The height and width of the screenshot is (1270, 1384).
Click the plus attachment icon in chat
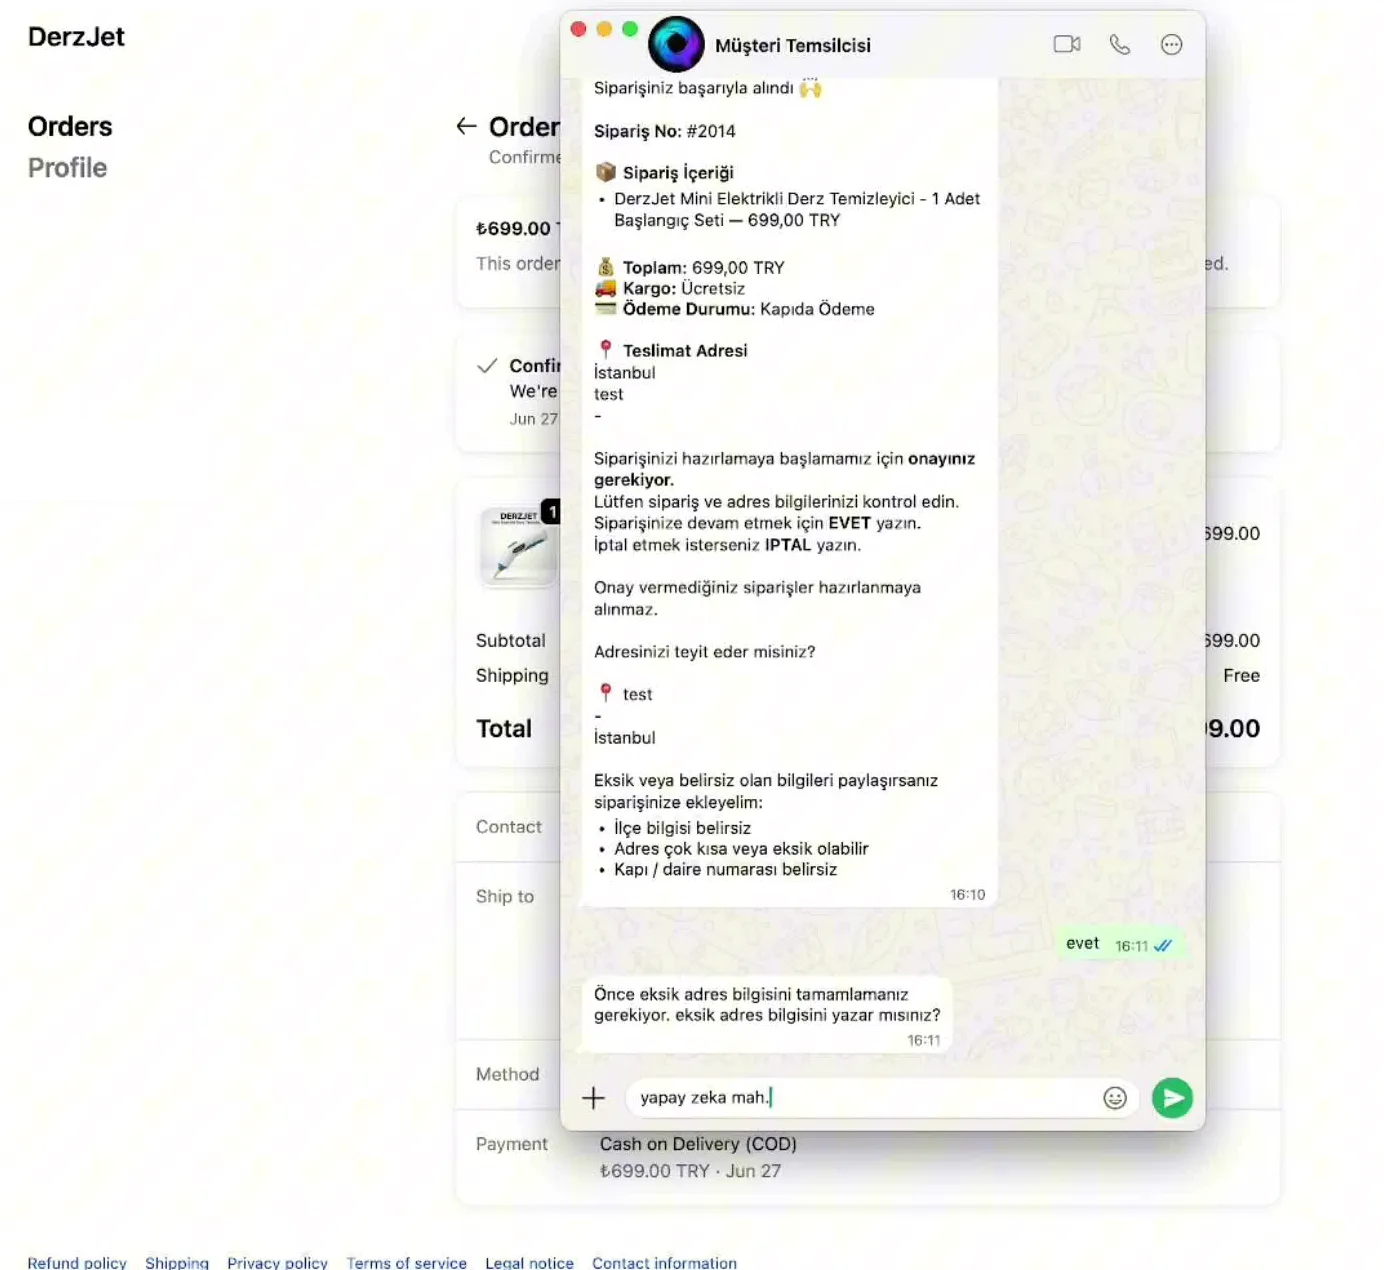[593, 1098]
